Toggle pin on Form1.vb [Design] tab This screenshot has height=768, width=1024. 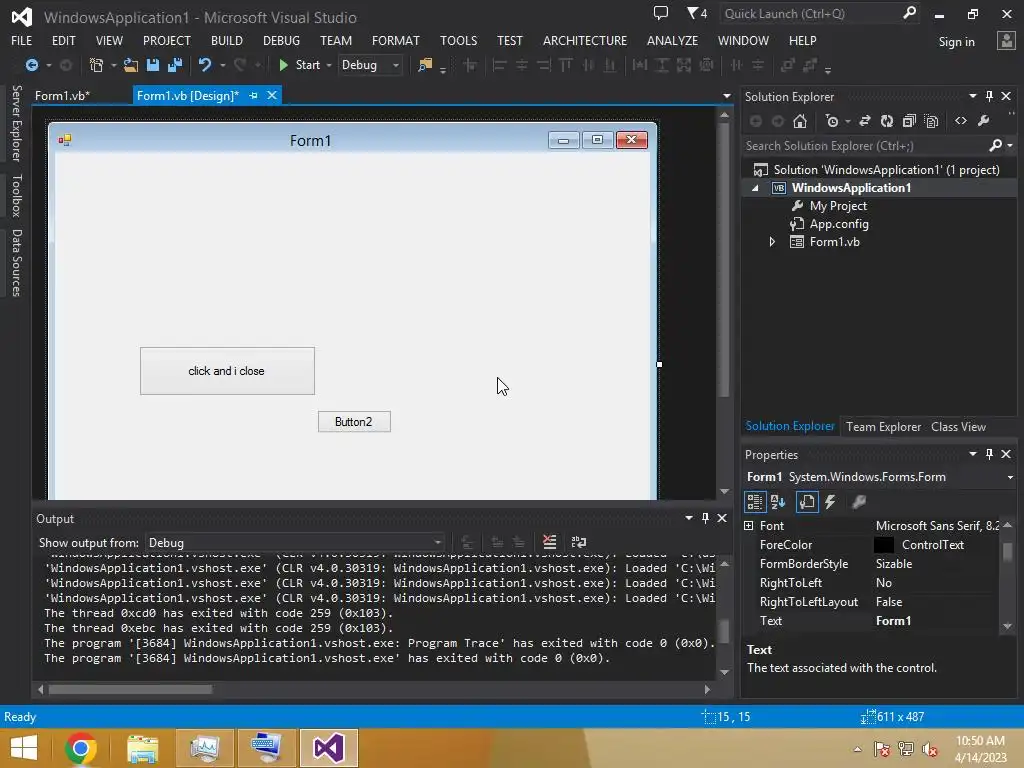pos(253,95)
